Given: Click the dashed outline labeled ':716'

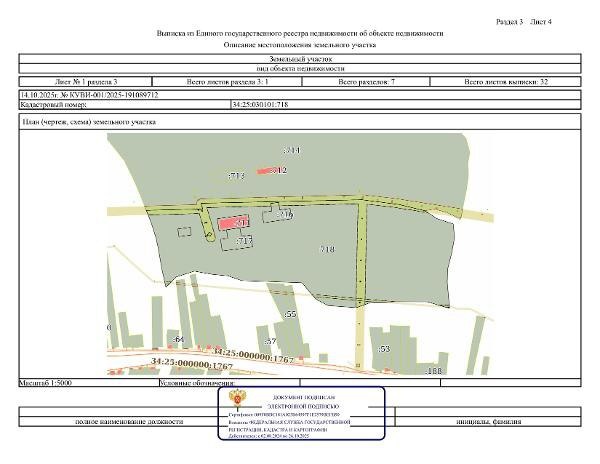Looking at the screenshot, I should coord(278,213).
